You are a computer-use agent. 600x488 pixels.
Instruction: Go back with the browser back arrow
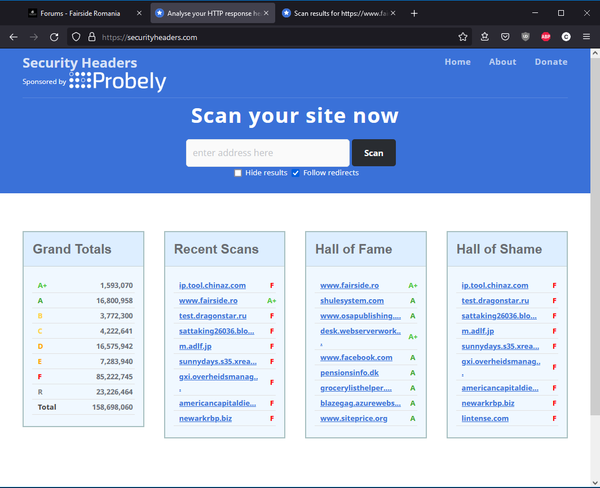coord(13,37)
